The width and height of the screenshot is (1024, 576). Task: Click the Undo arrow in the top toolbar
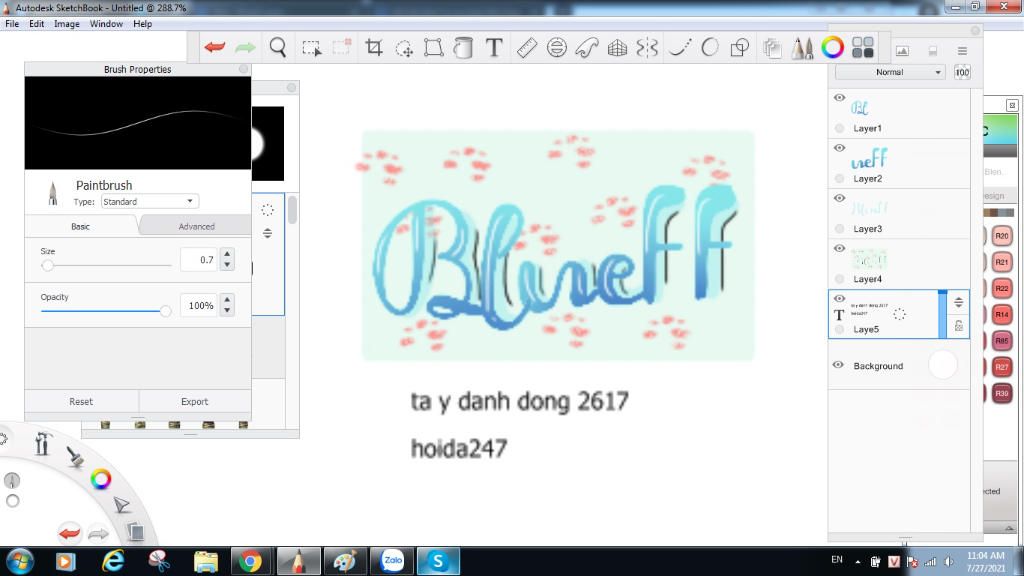point(214,47)
